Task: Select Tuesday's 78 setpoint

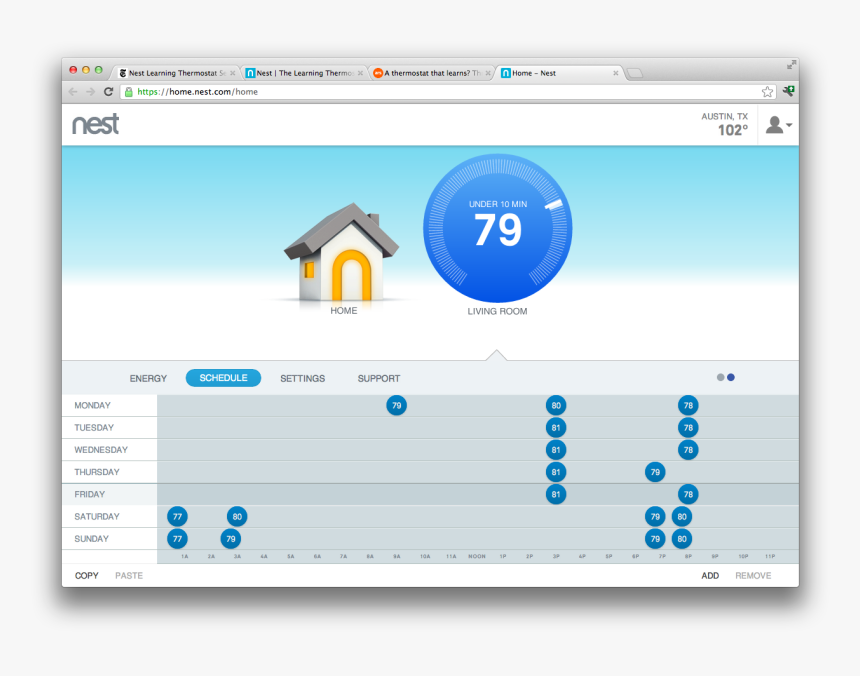Action: point(688,428)
